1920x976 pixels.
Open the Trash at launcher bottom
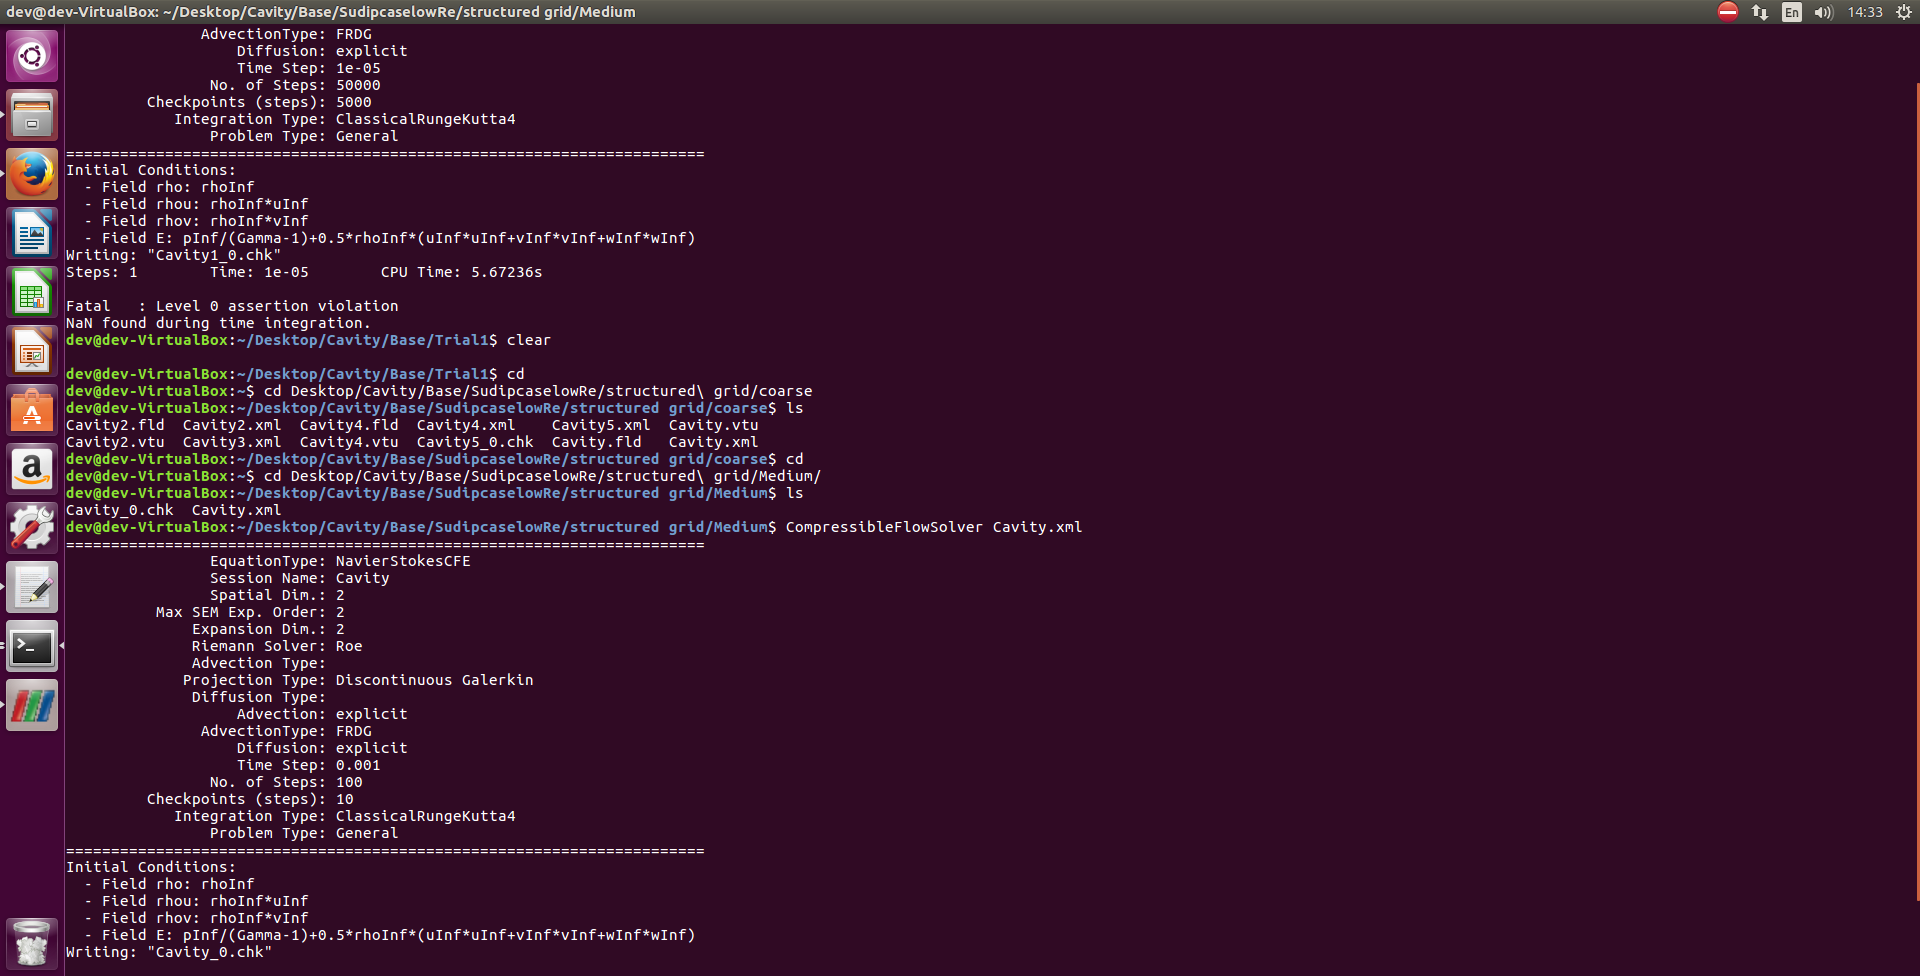click(32, 943)
